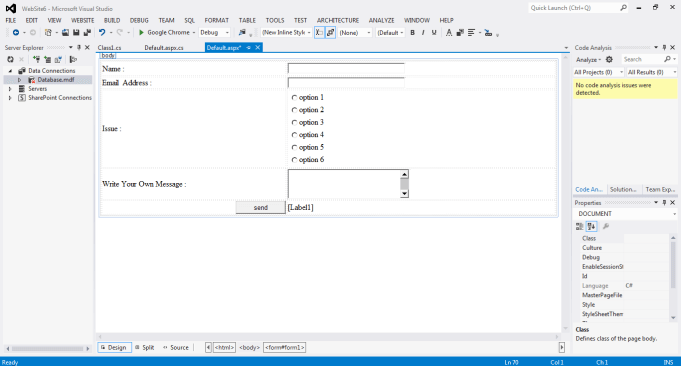Click the send button on the form
The width and height of the screenshot is (681, 366).
tap(261, 208)
